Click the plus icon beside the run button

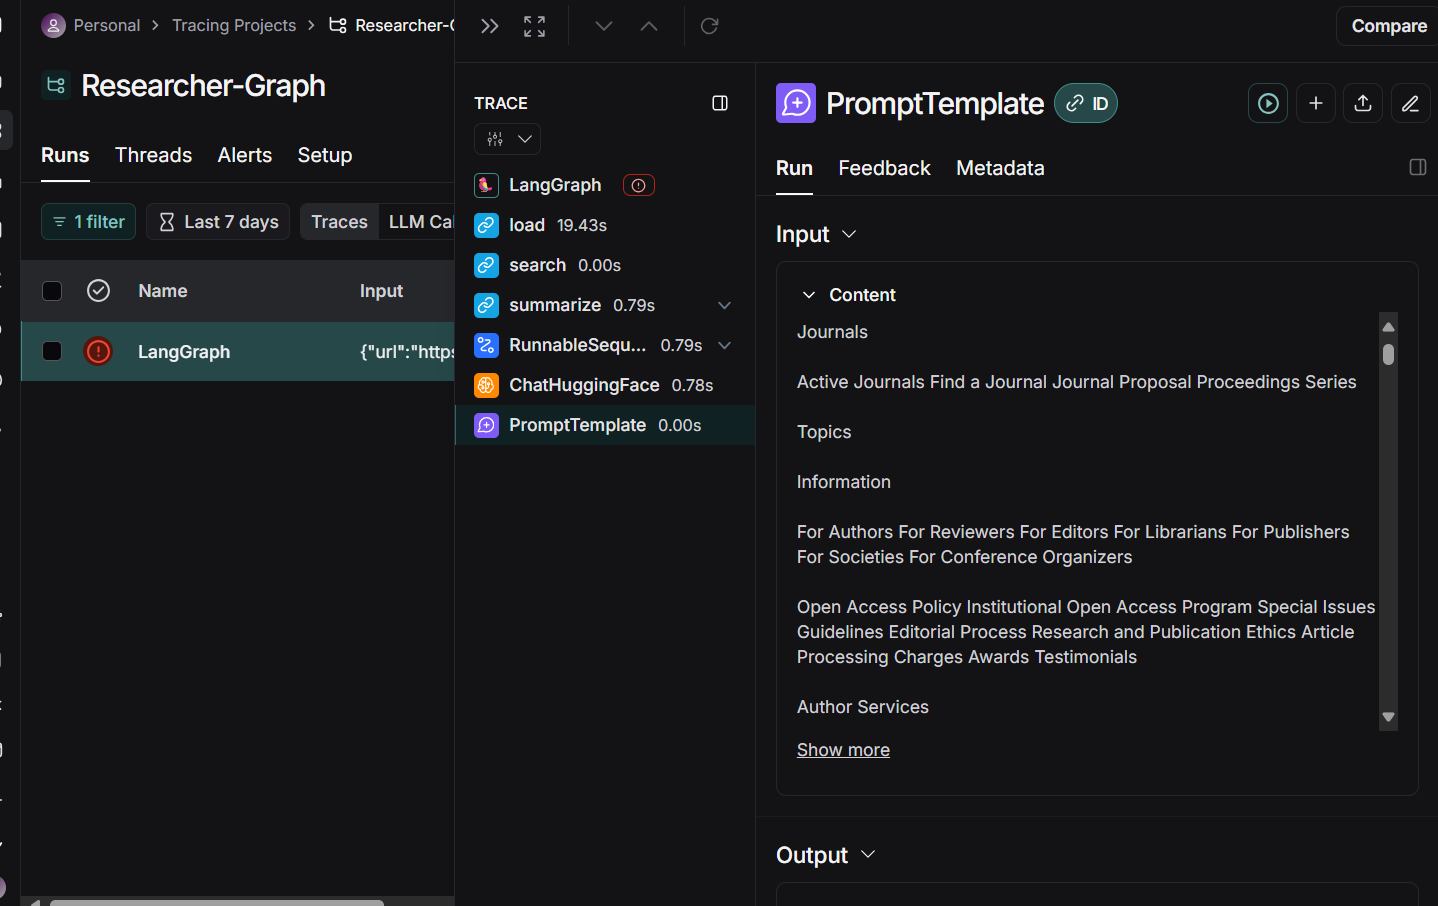tap(1315, 103)
